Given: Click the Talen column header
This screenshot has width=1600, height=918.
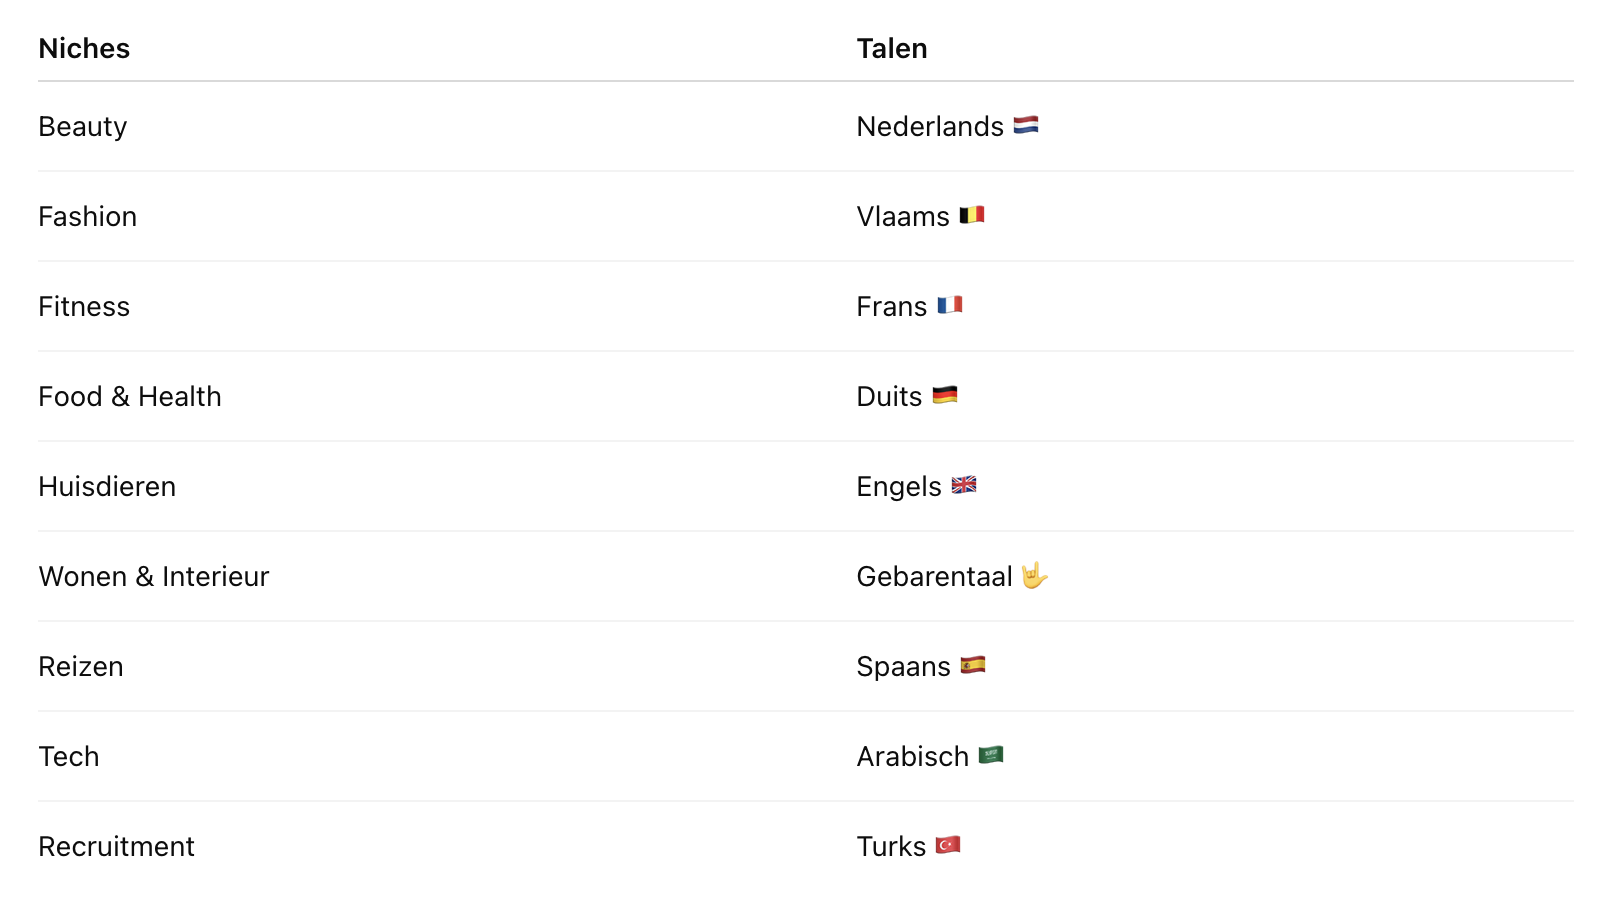Looking at the screenshot, I should click(x=892, y=49).
